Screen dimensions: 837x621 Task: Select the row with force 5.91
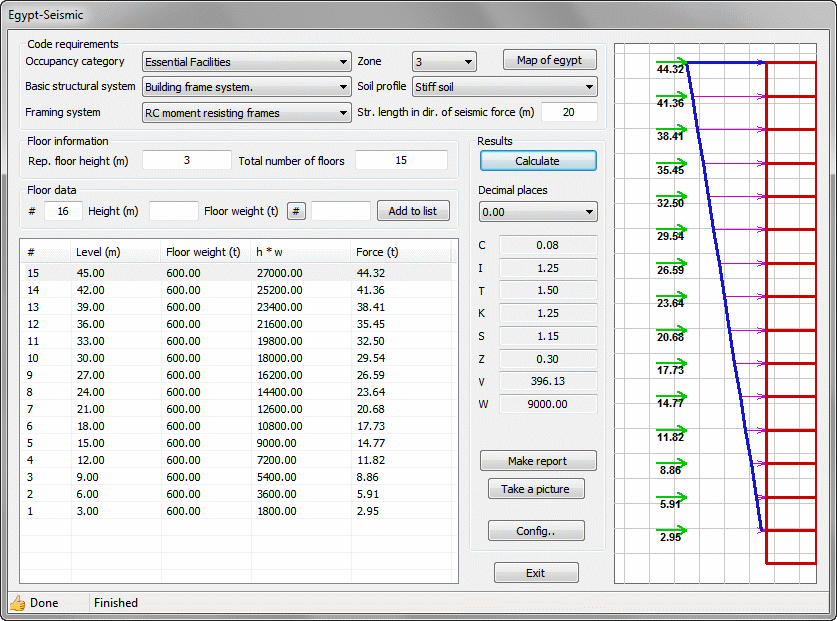(x=238, y=494)
